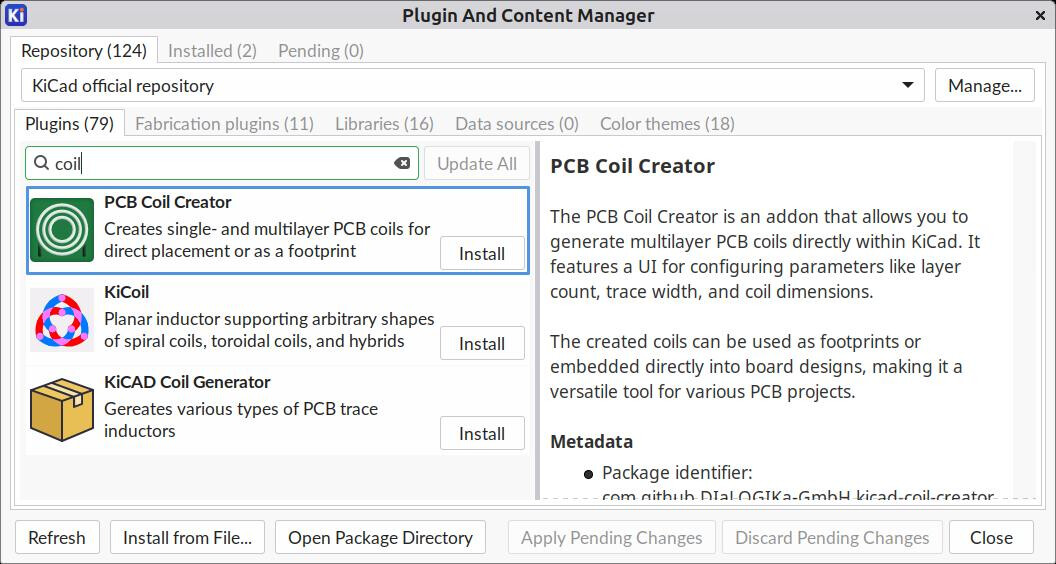
Task: Install the PCB Coil Creator plugin
Action: [482, 253]
